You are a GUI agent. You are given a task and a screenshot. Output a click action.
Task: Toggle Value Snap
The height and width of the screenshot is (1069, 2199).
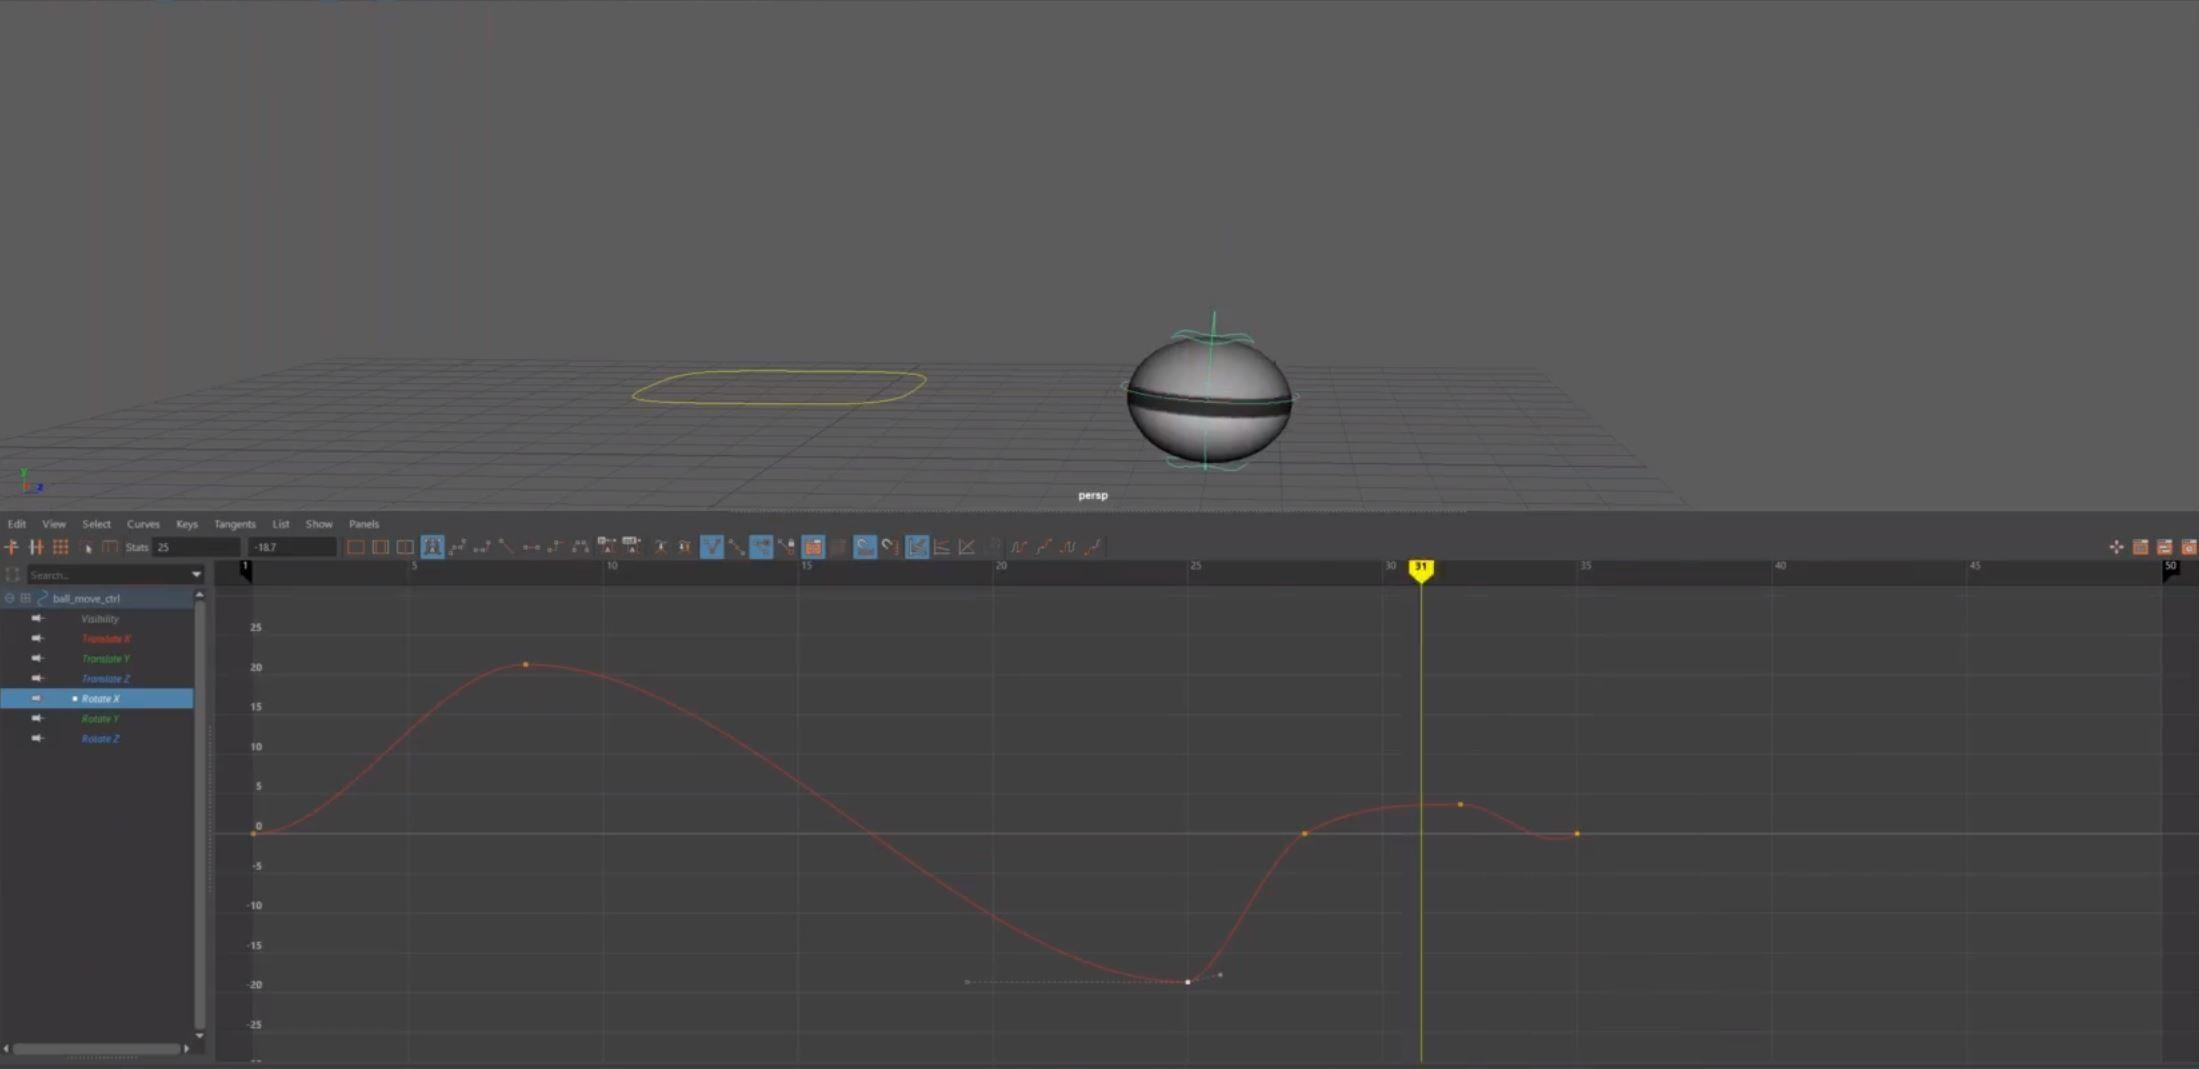(x=890, y=547)
